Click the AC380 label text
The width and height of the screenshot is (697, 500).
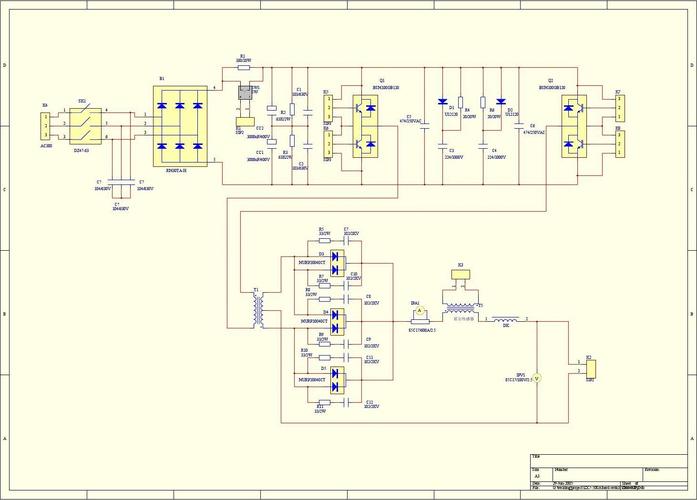(46, 145)
